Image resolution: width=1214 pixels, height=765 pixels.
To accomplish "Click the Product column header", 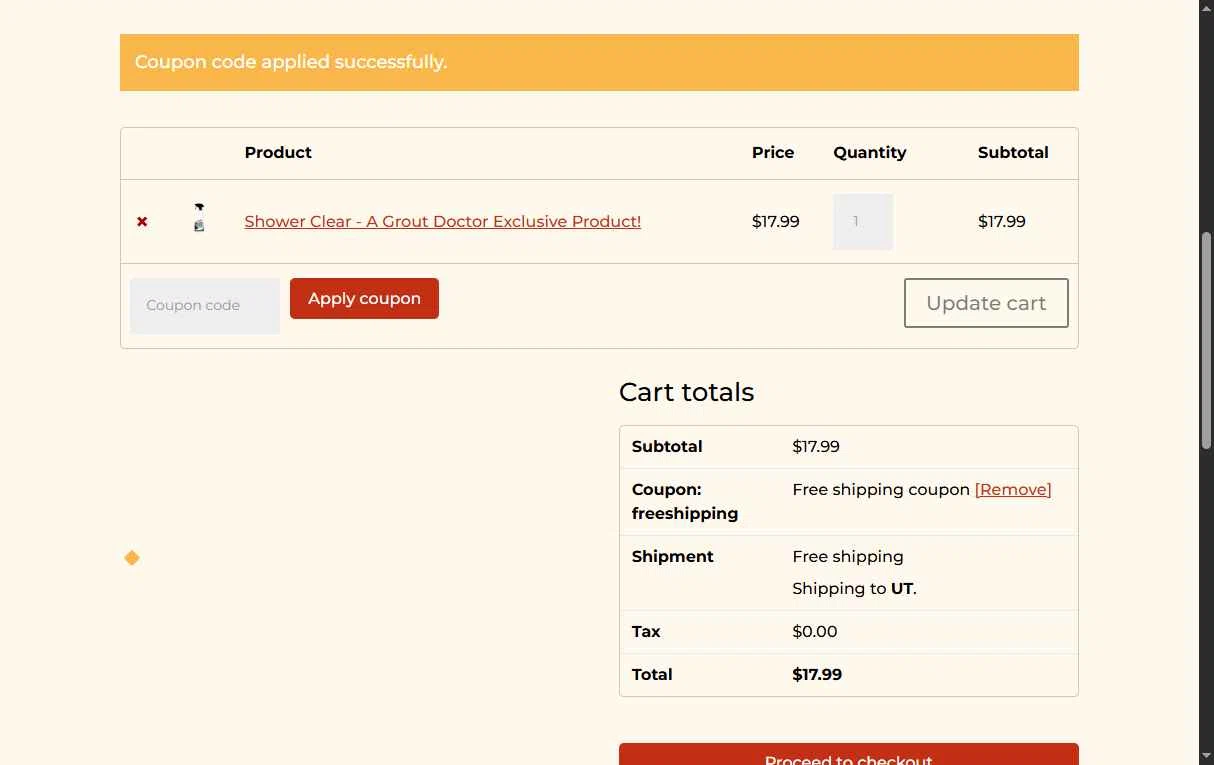I will [278, 152].
